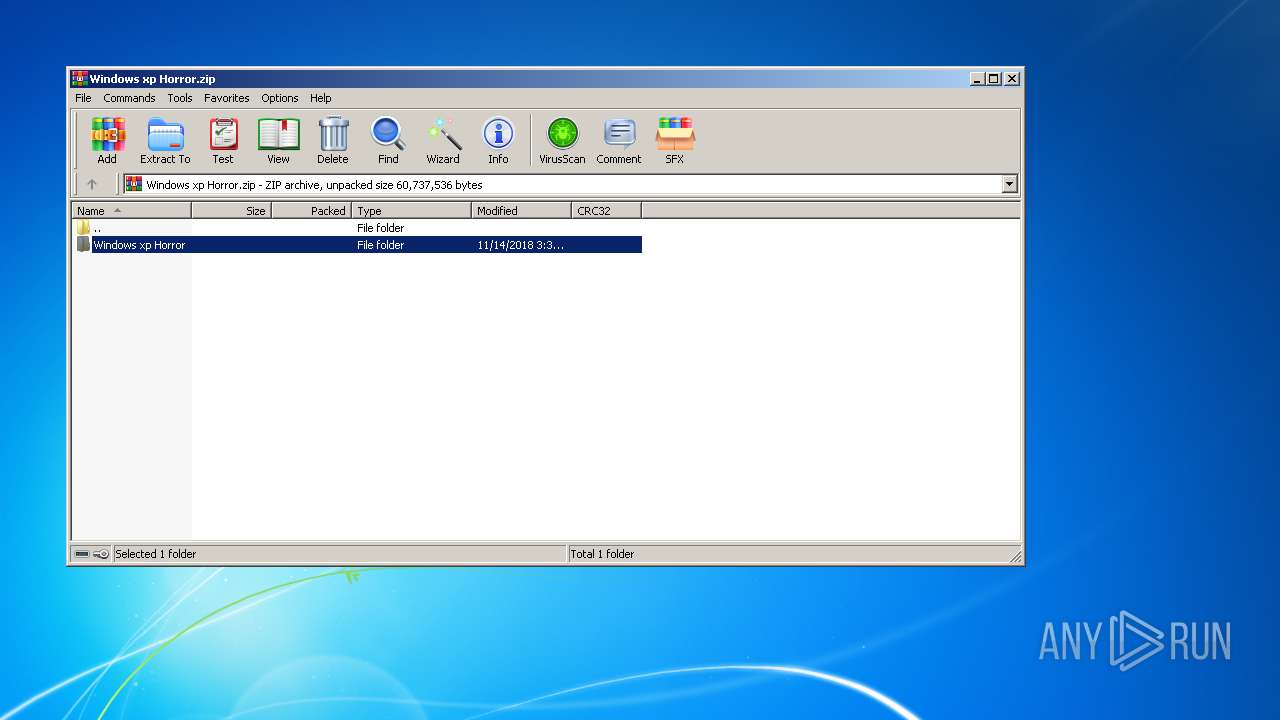Open the Help menu
The image size is (1280, 720).
coord(320,98)
